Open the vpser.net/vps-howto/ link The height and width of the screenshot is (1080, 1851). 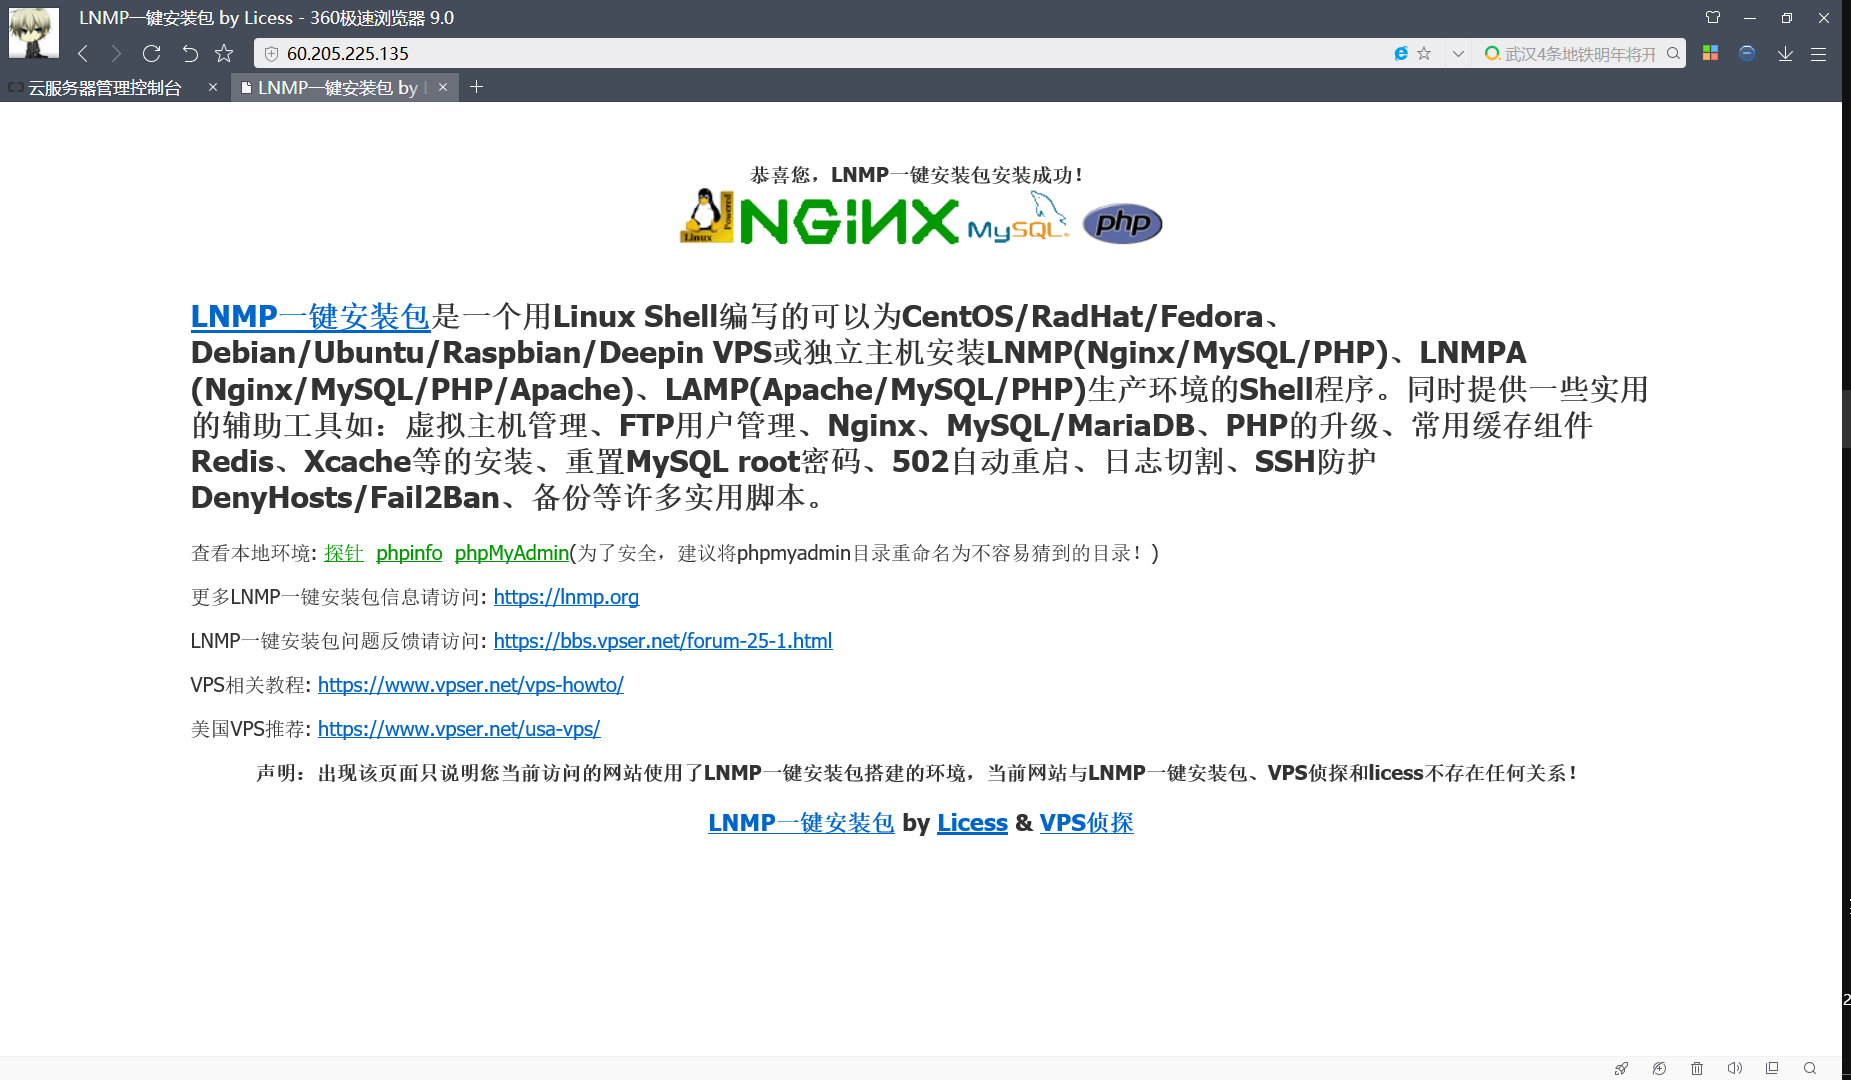471,685
